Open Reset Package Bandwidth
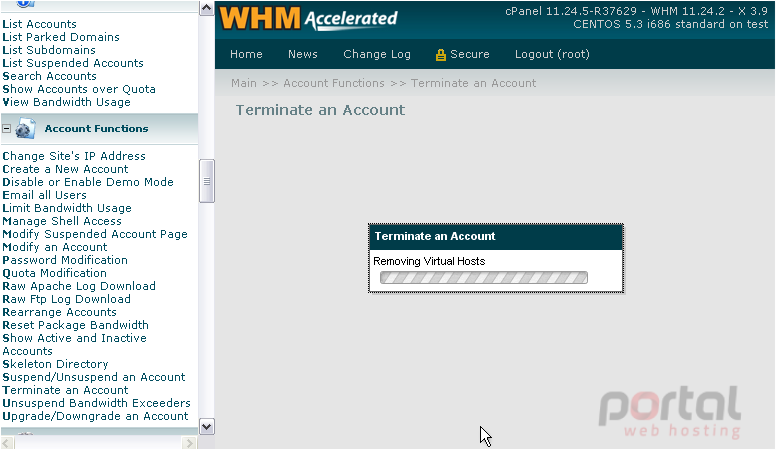Viewport: 776px width, 450px height. 76,325
